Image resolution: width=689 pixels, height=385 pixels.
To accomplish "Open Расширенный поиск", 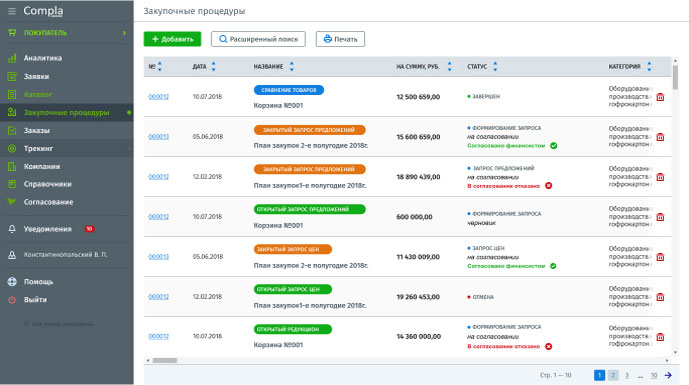I will pos(258,39).
